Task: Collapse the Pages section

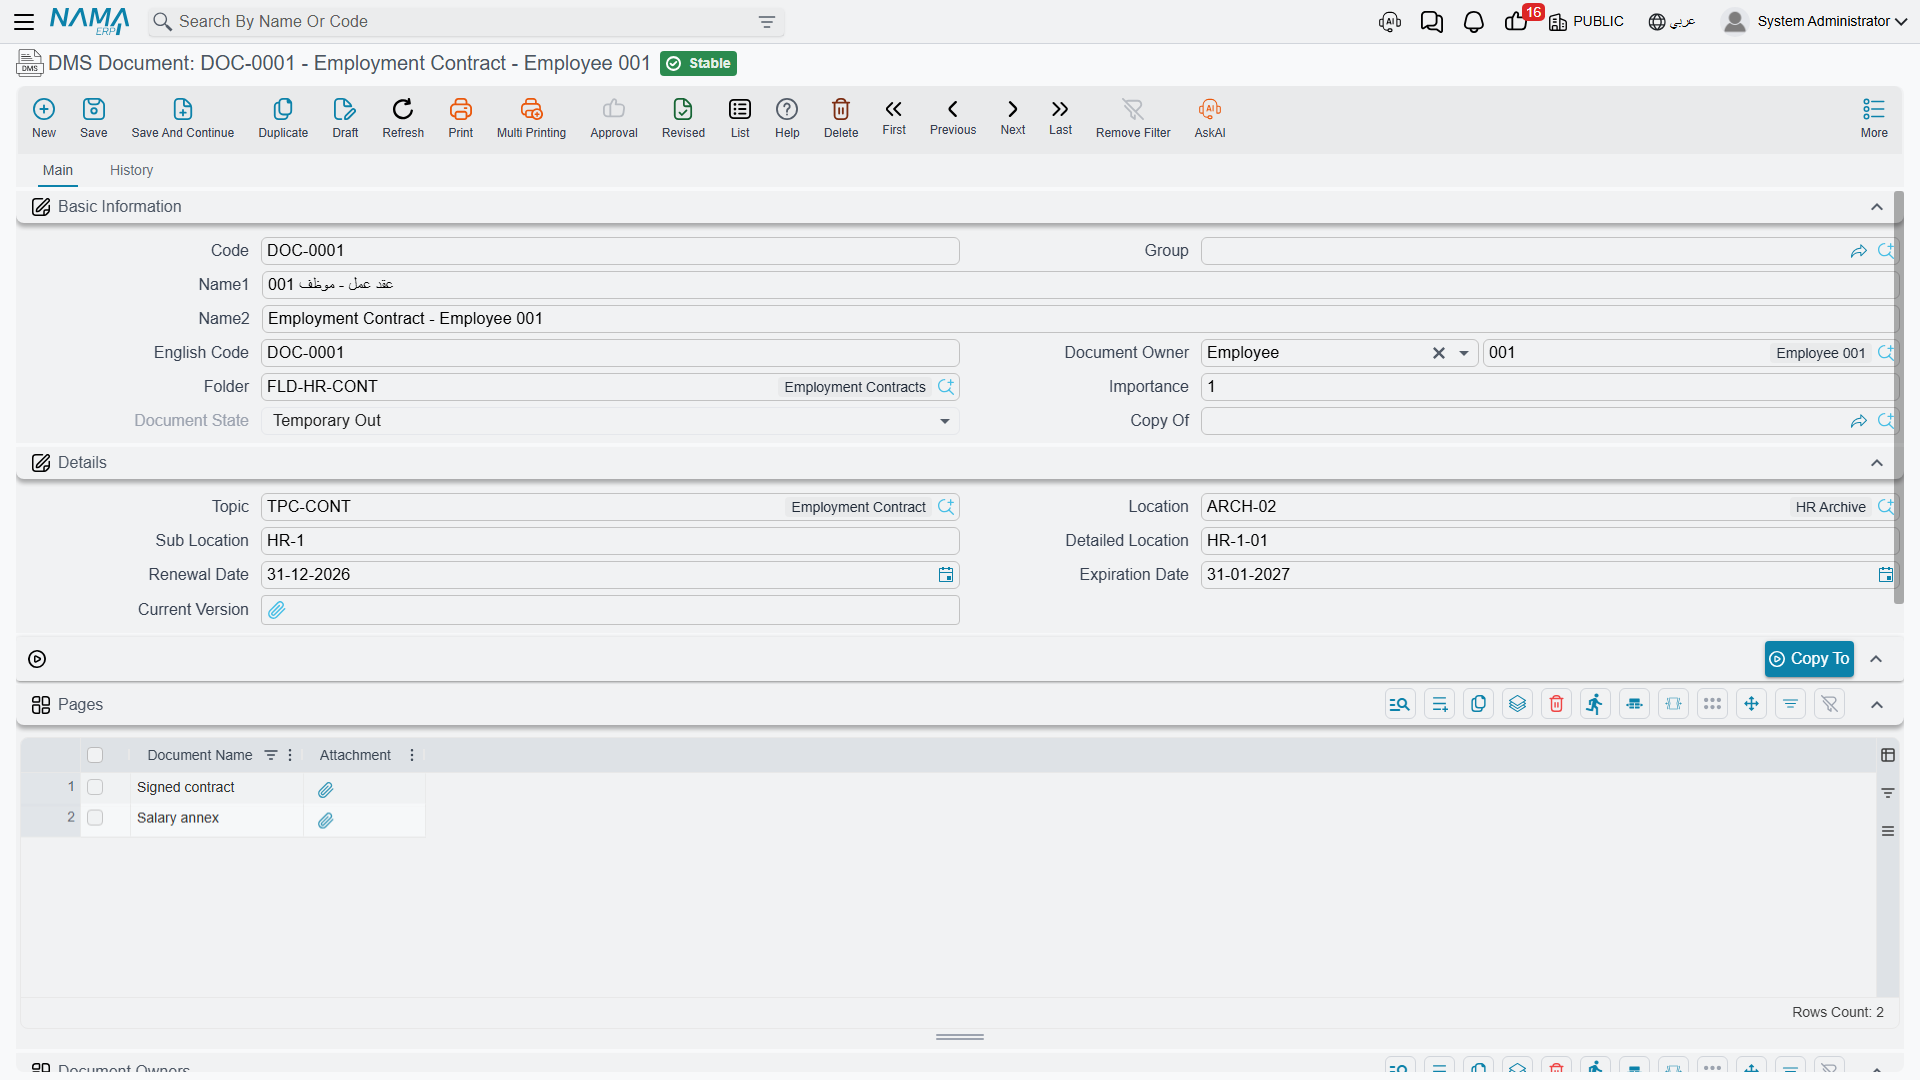Action: point(1877,705)
